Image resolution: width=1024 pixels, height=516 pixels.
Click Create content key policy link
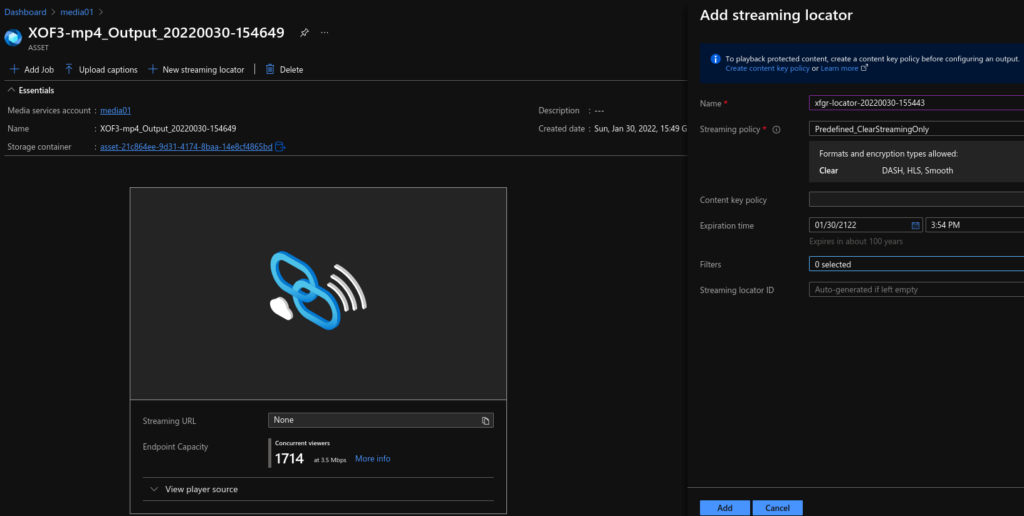click(x=767, y=68)
